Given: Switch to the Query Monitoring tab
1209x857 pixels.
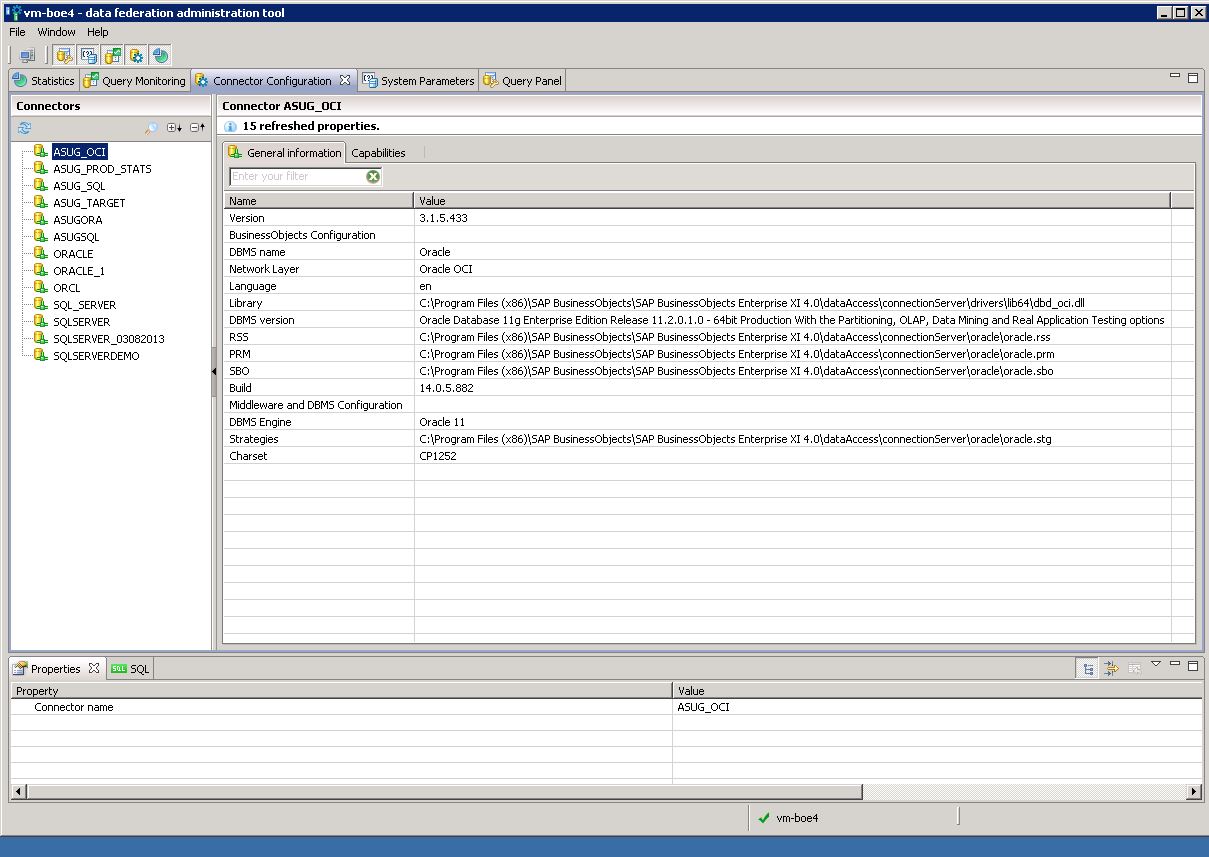Looking at the screenshot, I should click(134, 81).
